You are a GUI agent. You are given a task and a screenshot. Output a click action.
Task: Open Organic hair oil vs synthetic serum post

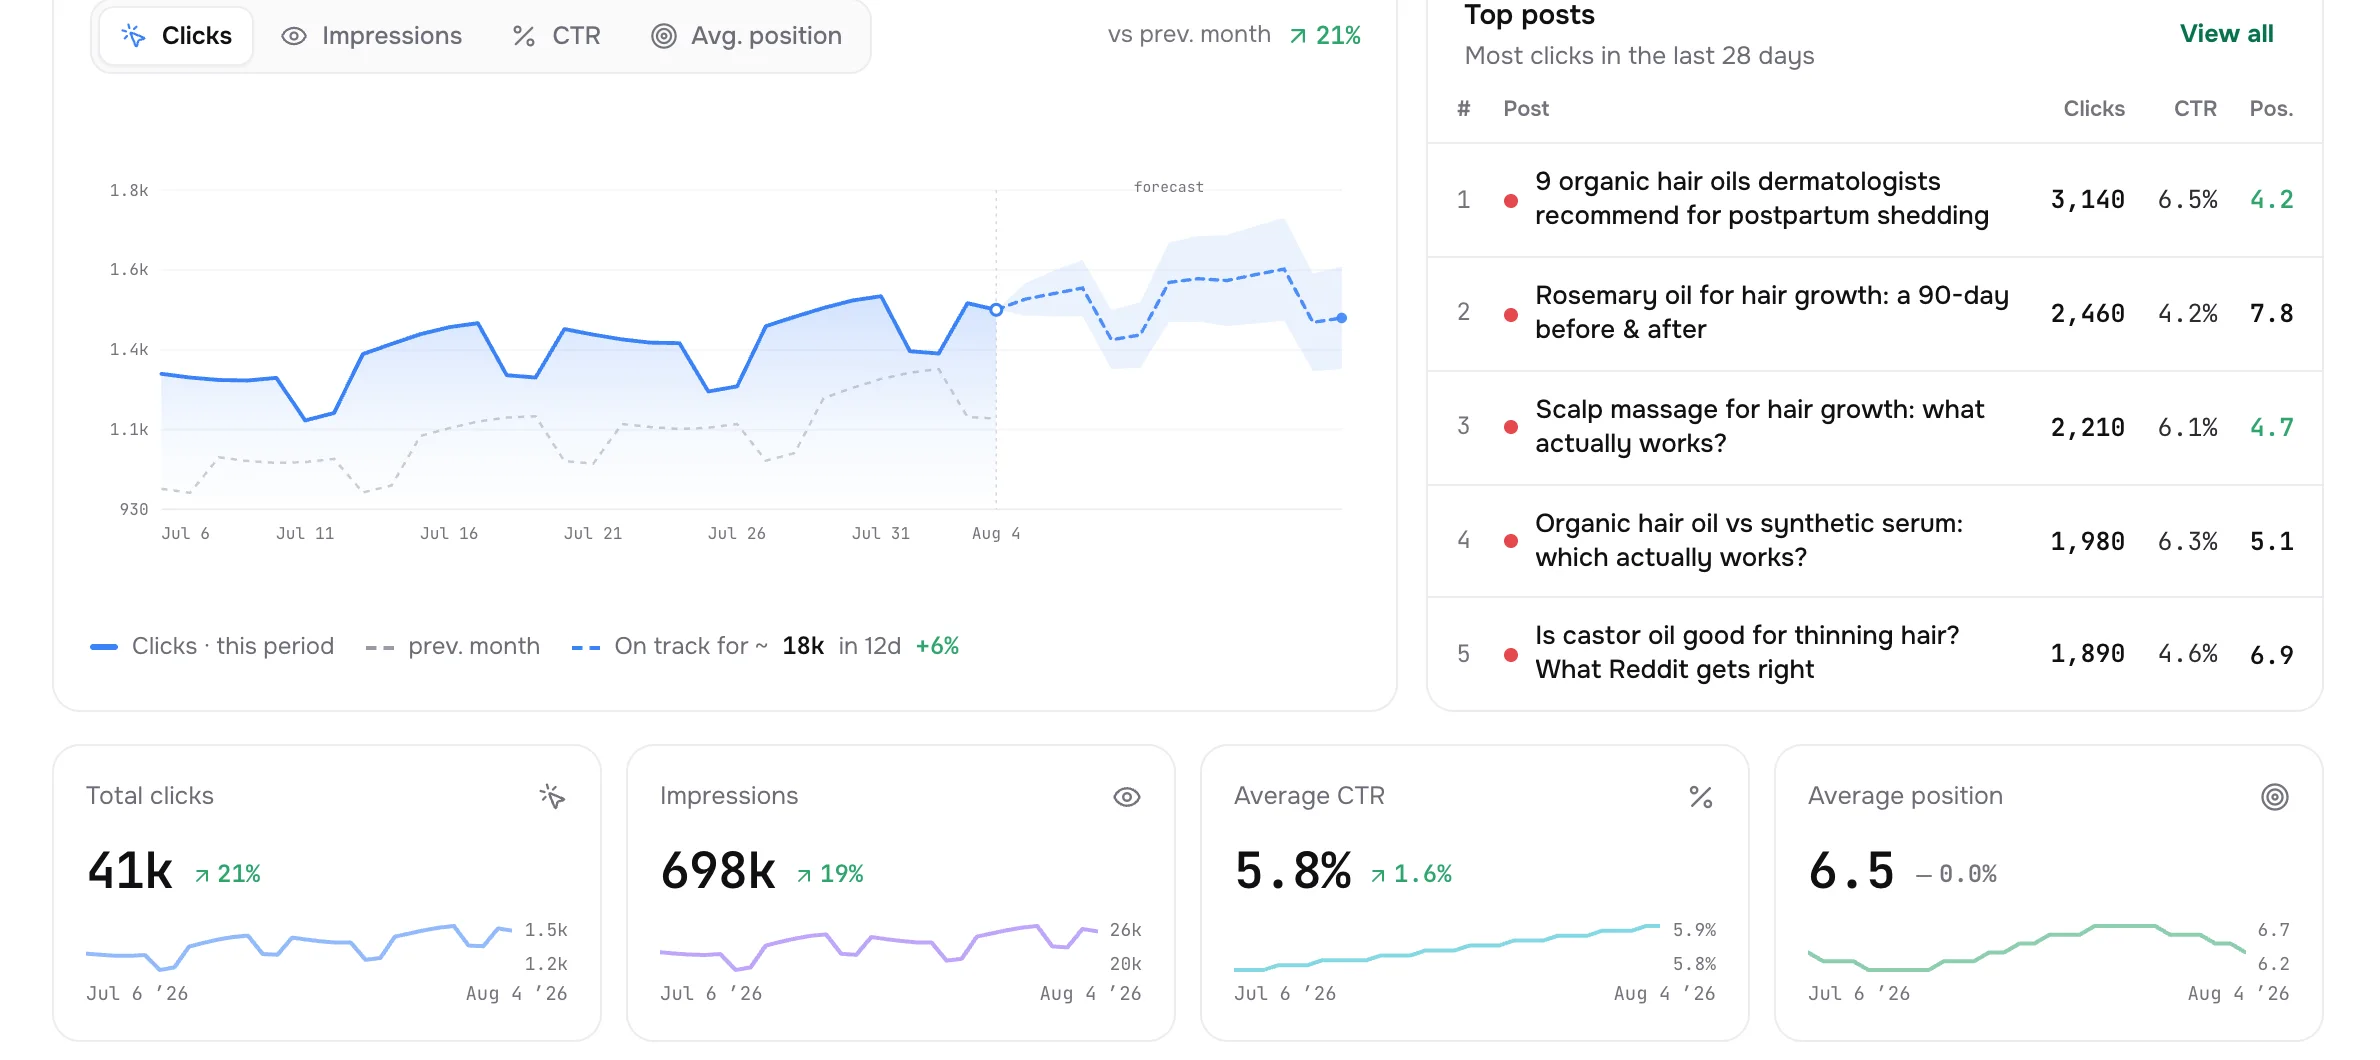(1749, 540)
